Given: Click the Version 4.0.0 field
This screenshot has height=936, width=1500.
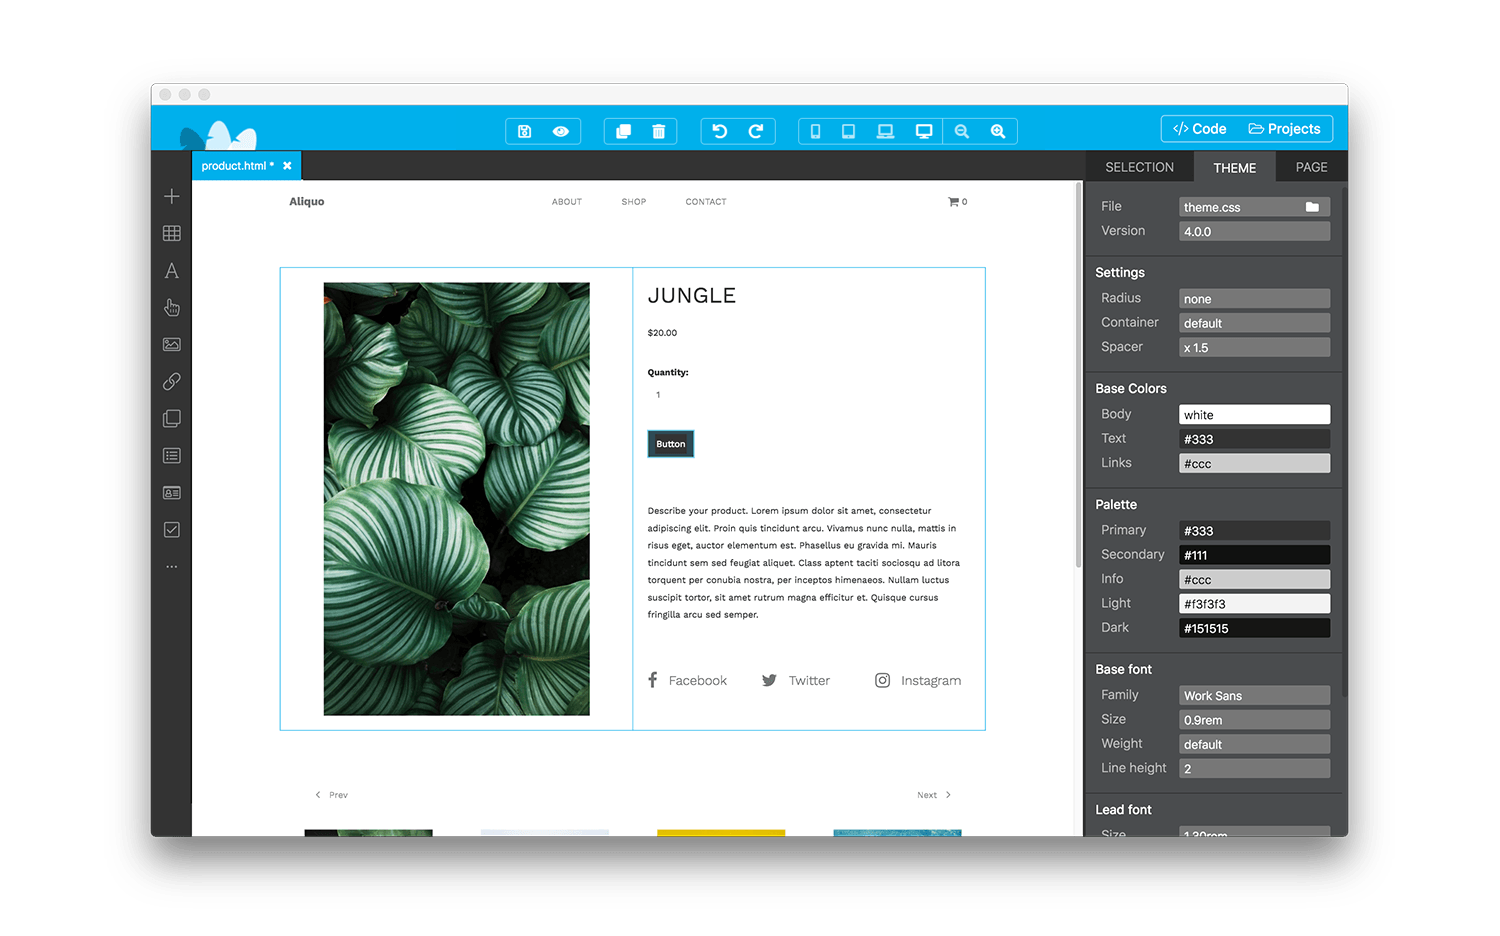Looking at the screenshot, I should pos(1254,231).
